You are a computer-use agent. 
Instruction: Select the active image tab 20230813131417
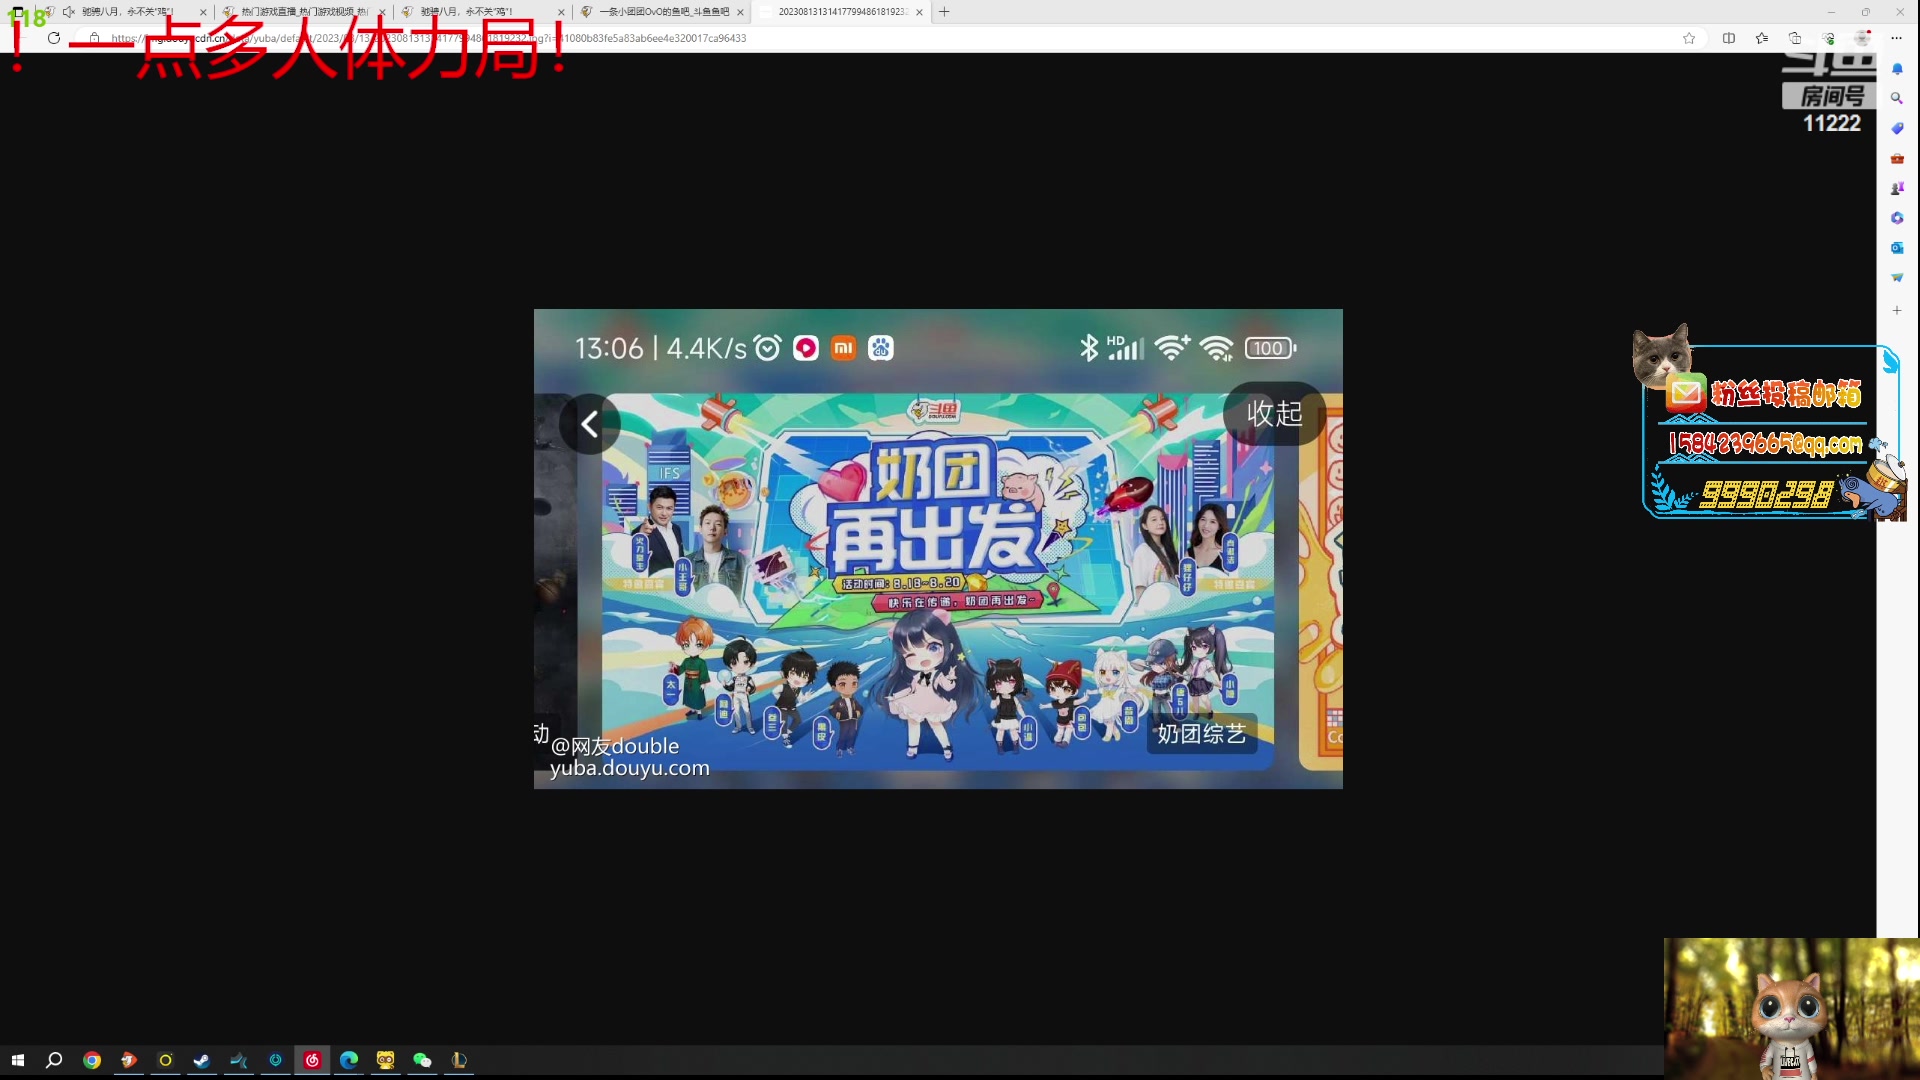pyautogui.click(x=840, y=12)
